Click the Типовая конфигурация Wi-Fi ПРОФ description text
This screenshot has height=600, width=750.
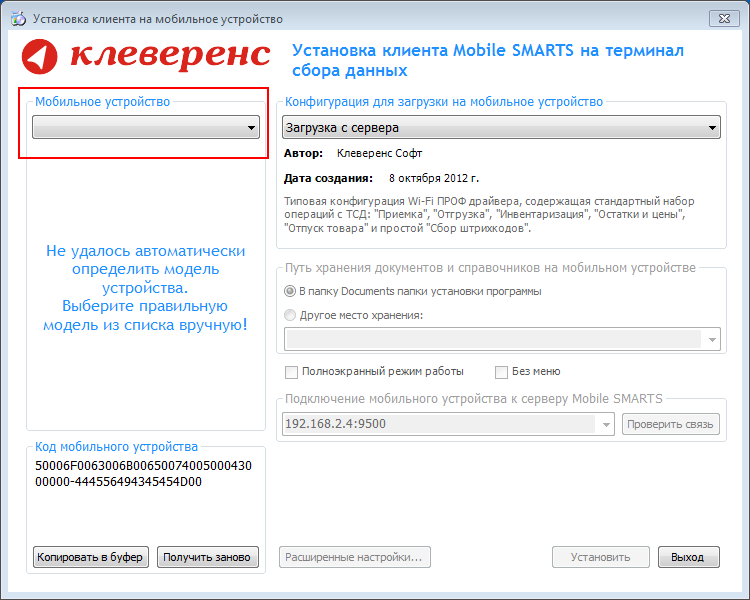(x=489, y=215)
